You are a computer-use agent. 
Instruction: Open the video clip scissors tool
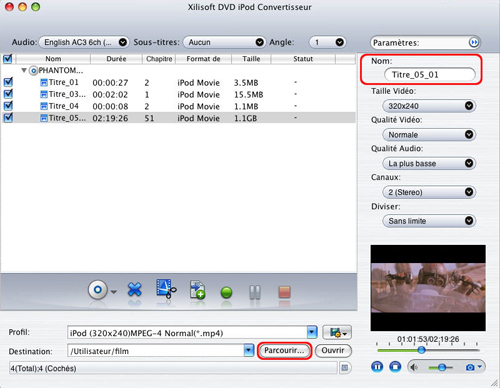166,289
